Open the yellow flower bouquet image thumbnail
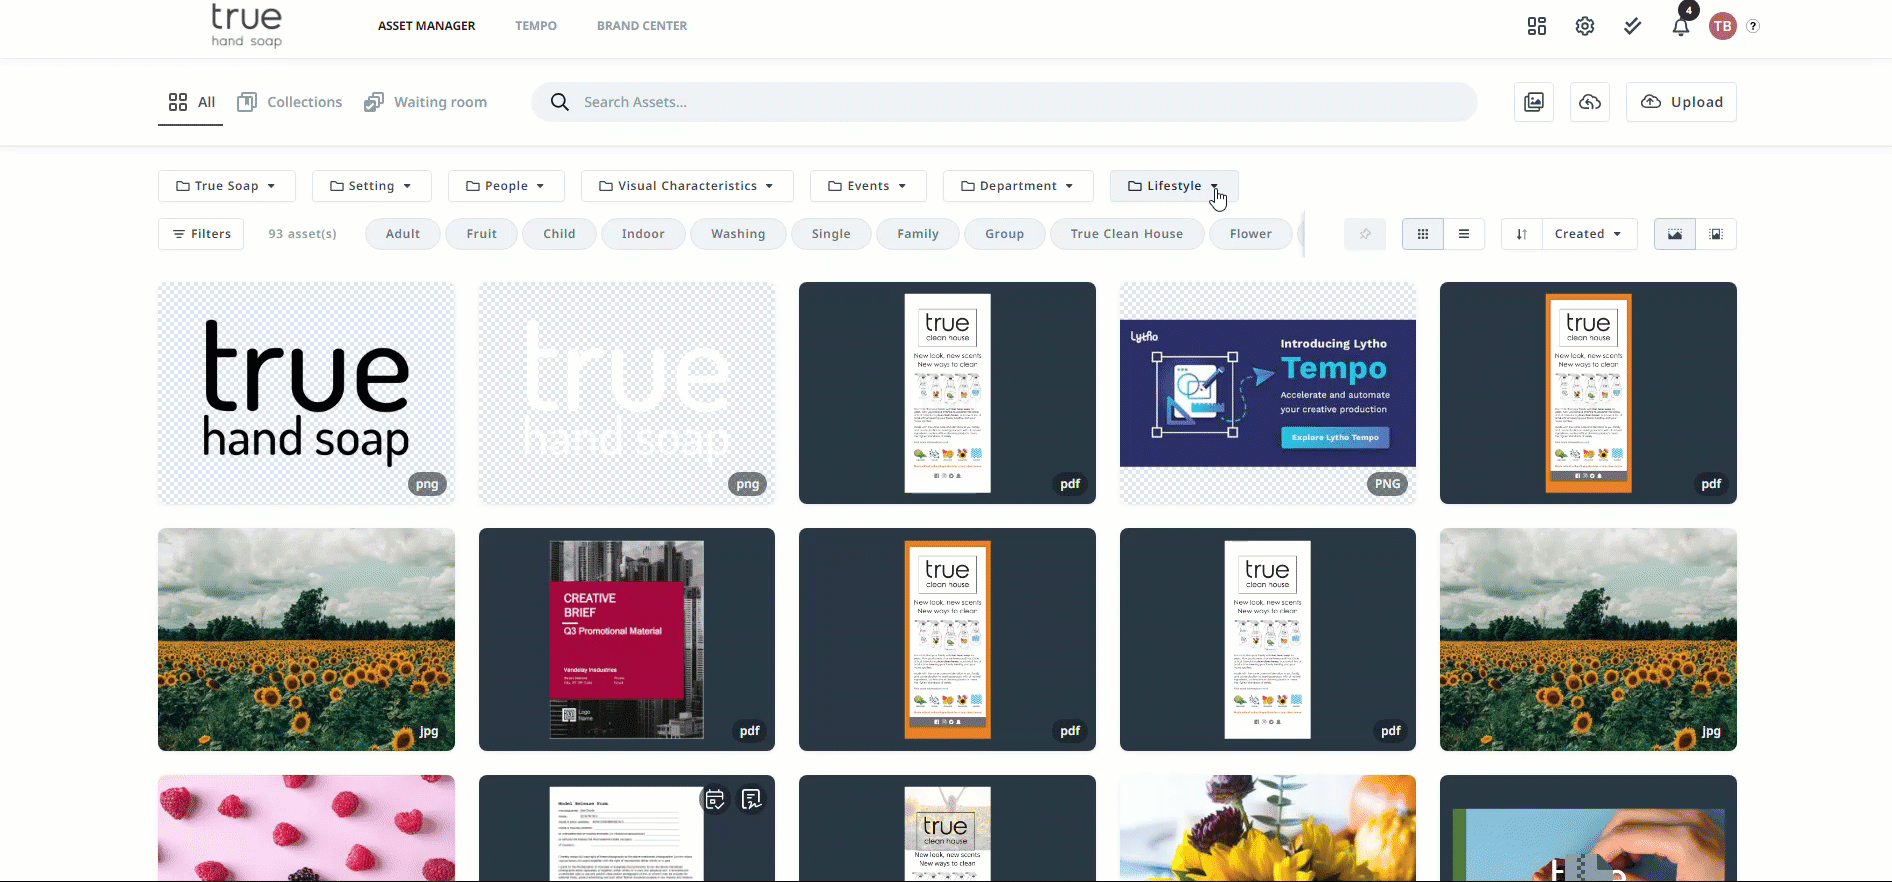This screenshot has width=1892, height=882. click(x=1268, y=828)
